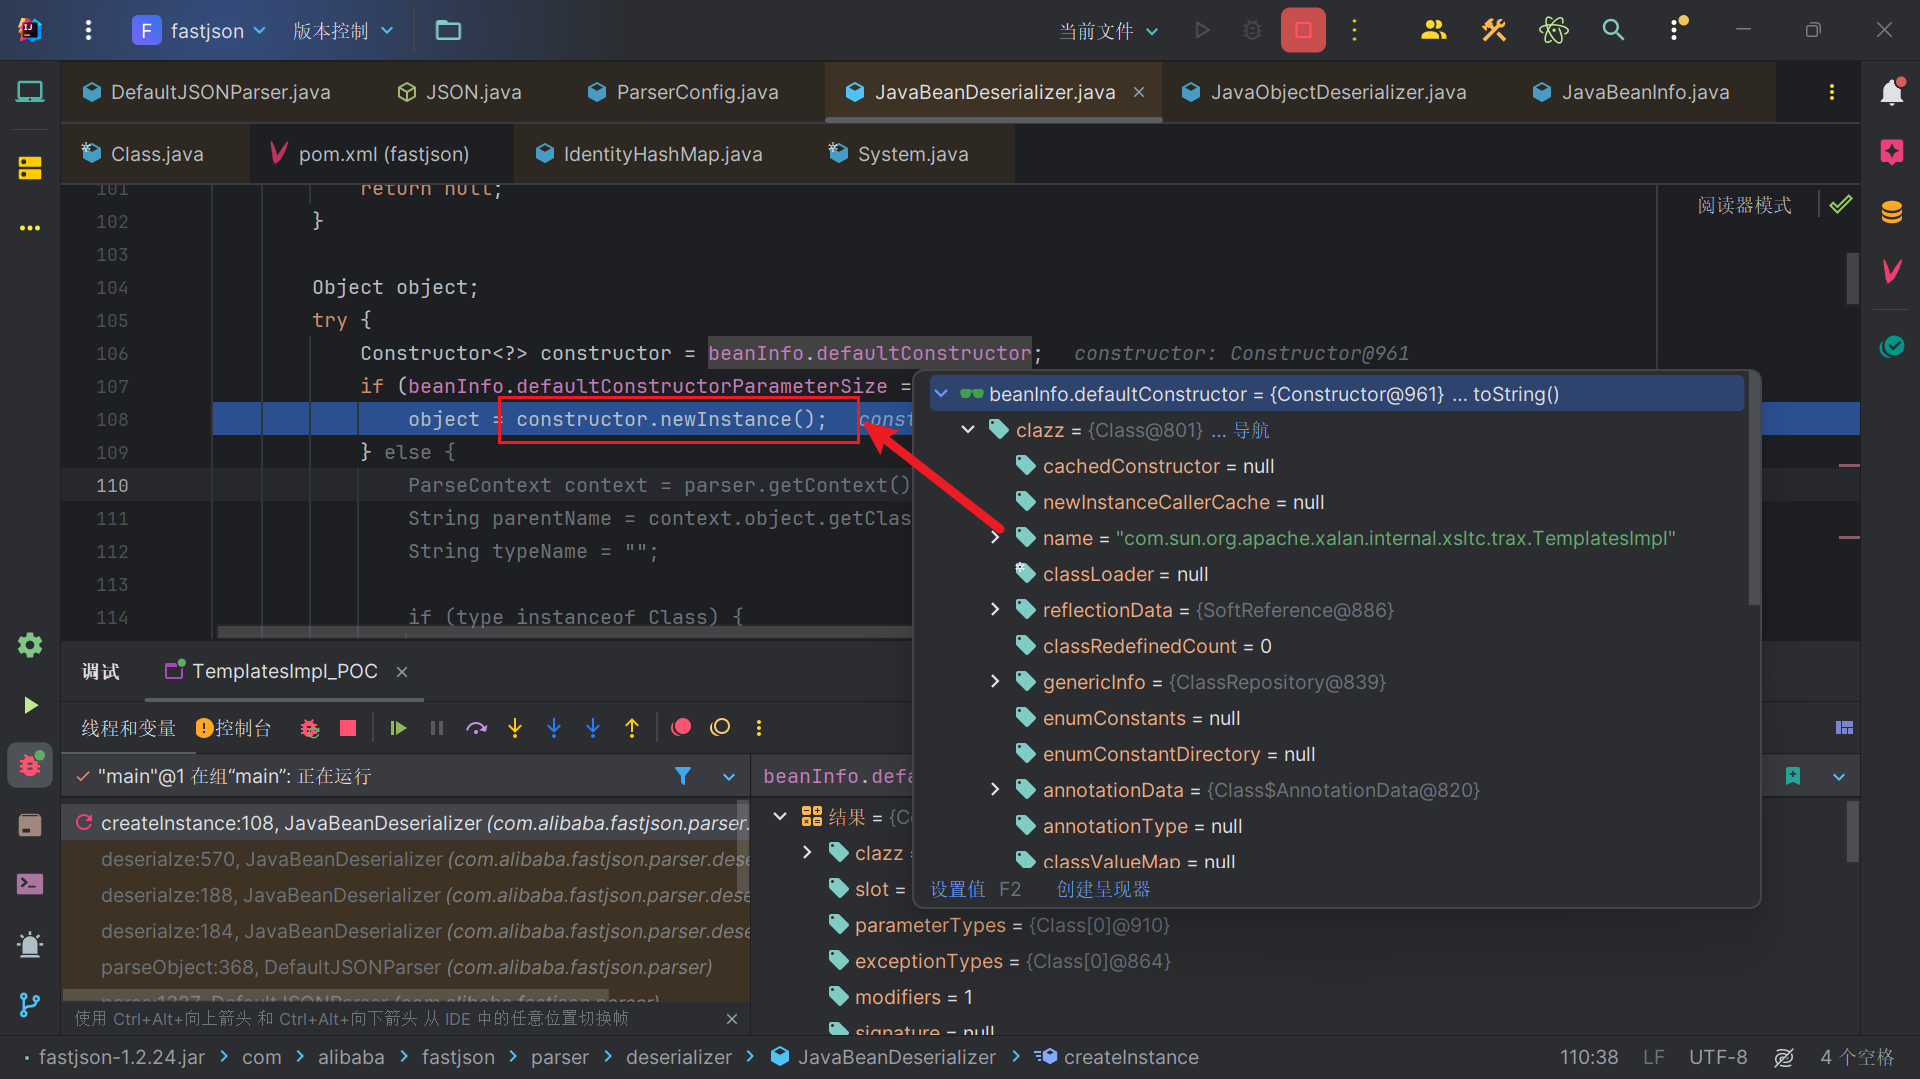Open the Run tool window
This screenshot has height=1079, width=1920.
click(x=30, y=705)
